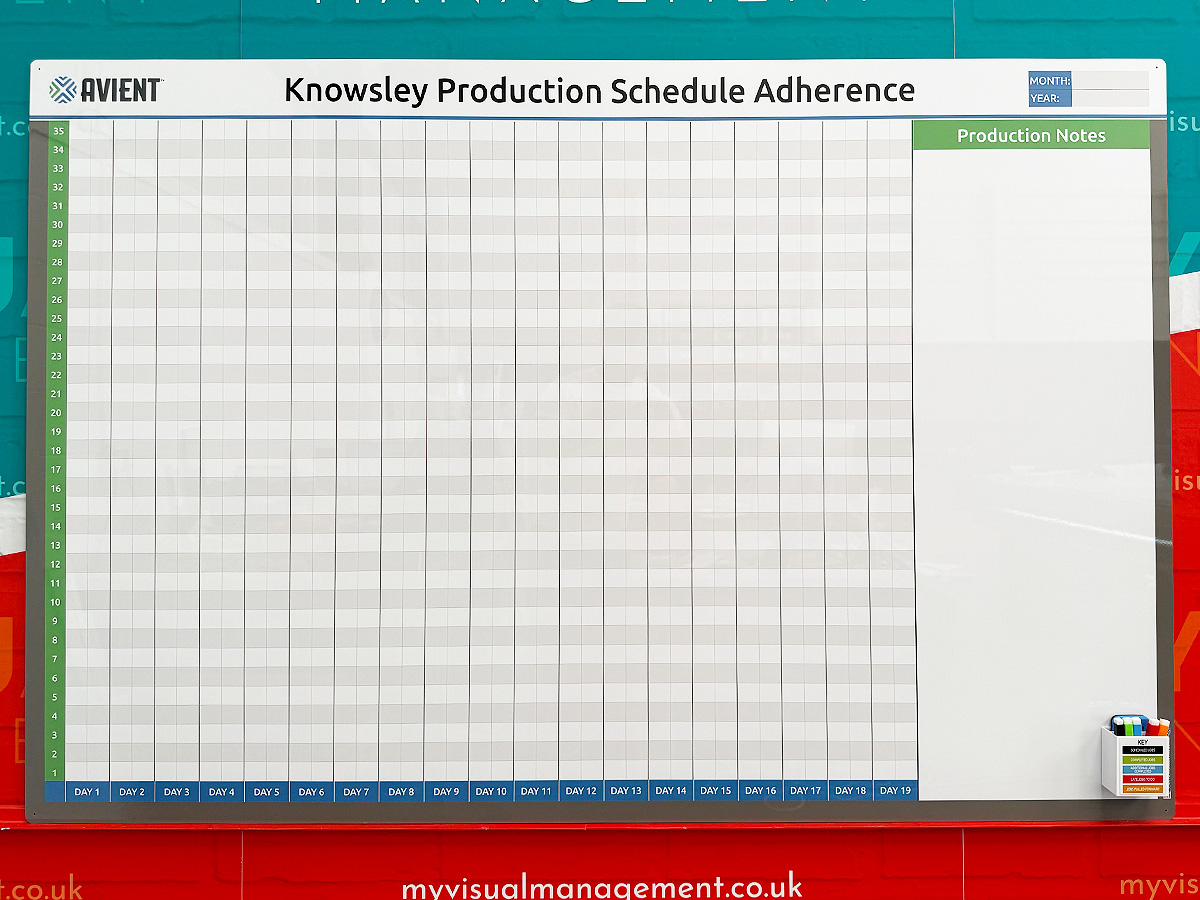Click the Avient logo
Screen dimensions: 1200x900
click(x=105, y=90)
